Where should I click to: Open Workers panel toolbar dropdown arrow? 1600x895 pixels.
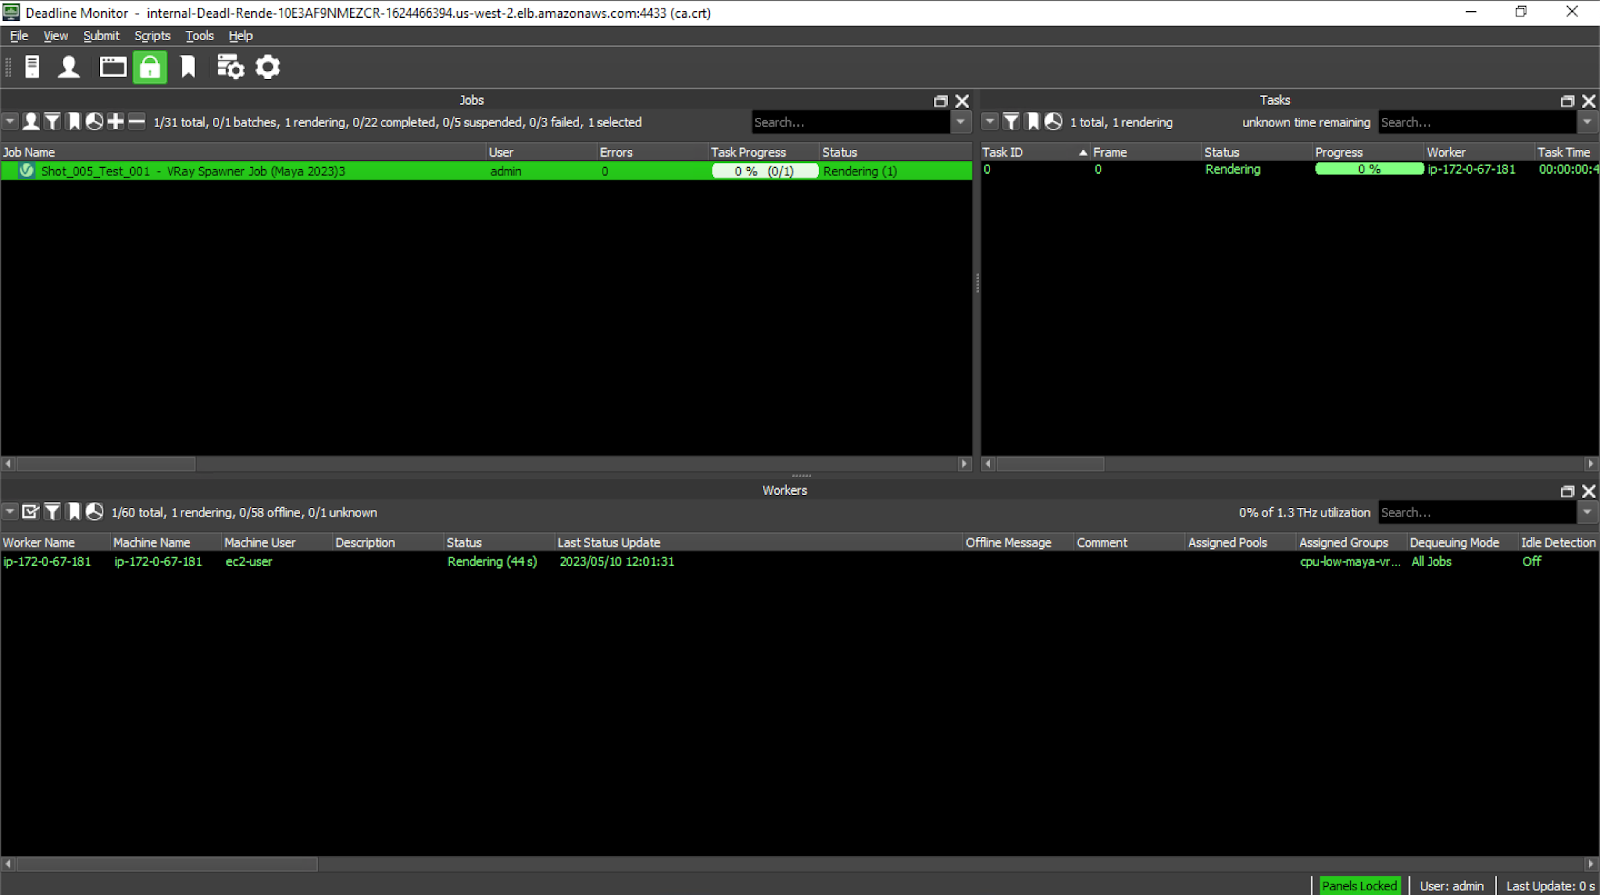pos(10,512)
